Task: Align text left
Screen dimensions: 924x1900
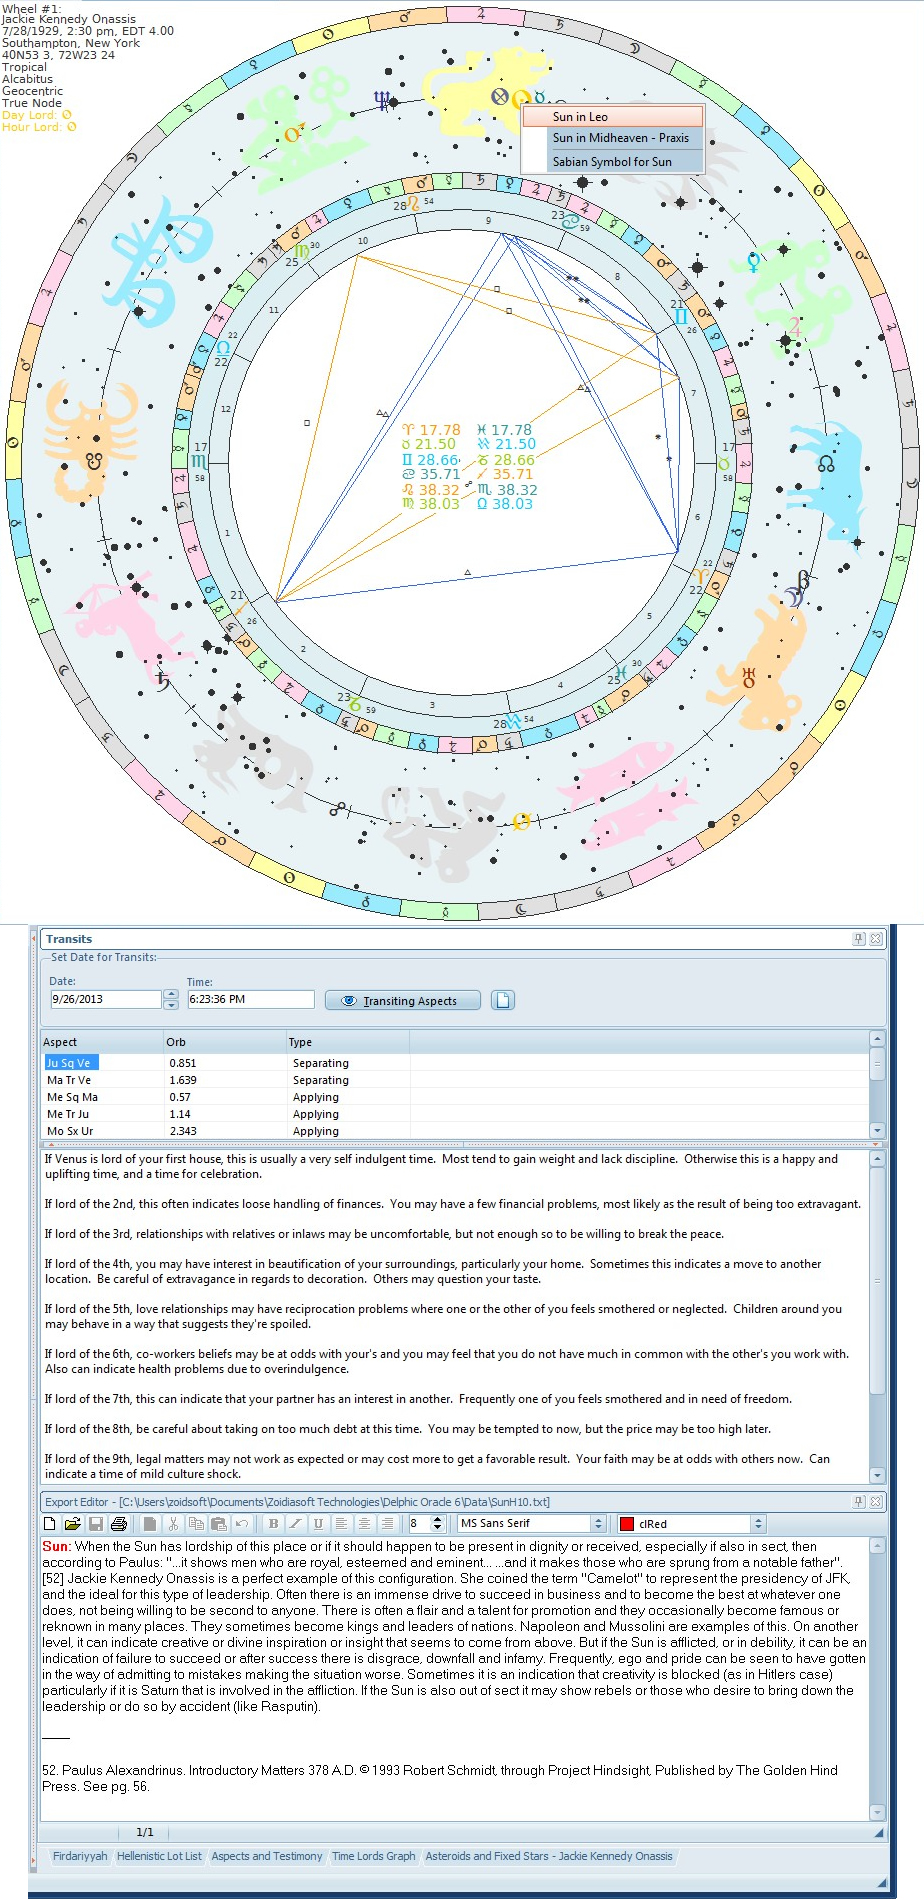Action: (x=341, y=1524)
